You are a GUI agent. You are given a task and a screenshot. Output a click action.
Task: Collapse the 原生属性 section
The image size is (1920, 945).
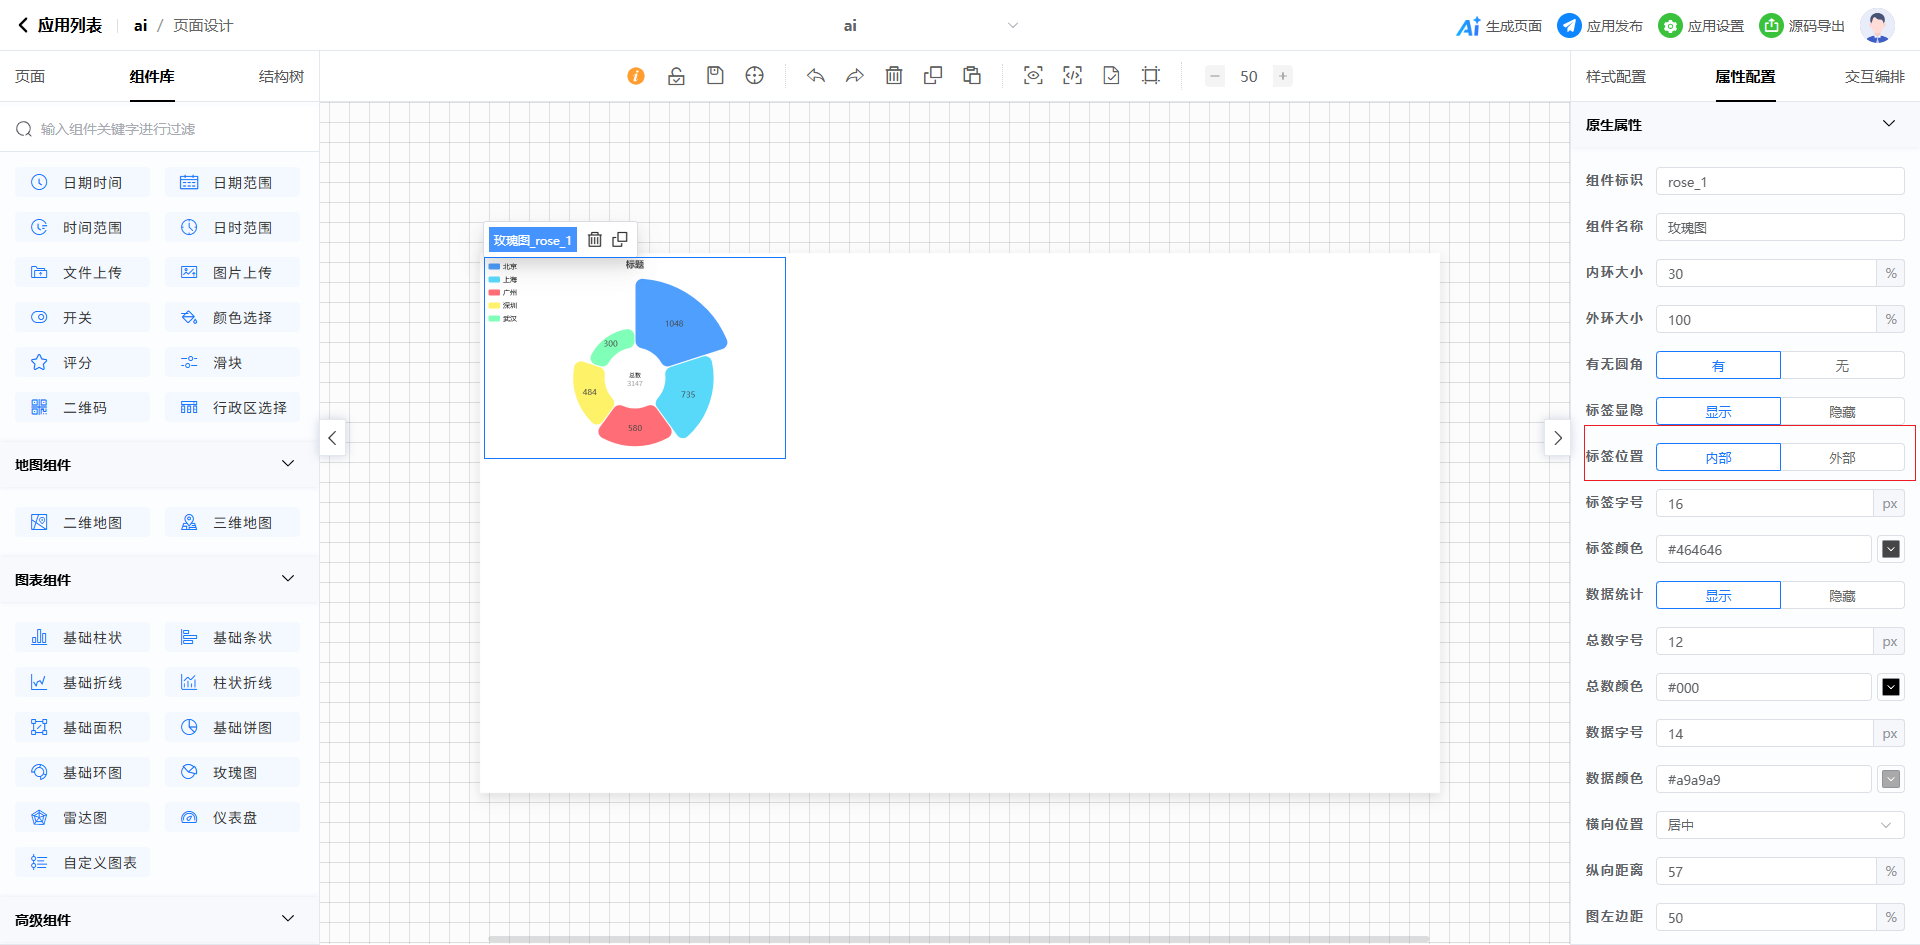1888,124
